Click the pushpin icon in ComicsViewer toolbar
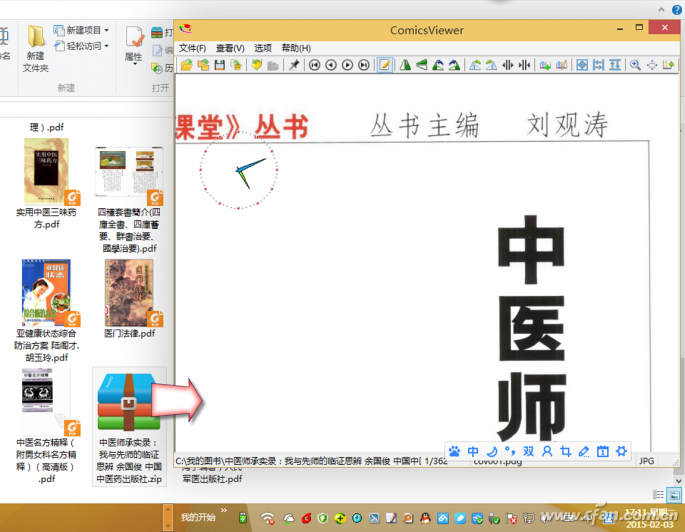685x532 pixels. click(294, 66)
